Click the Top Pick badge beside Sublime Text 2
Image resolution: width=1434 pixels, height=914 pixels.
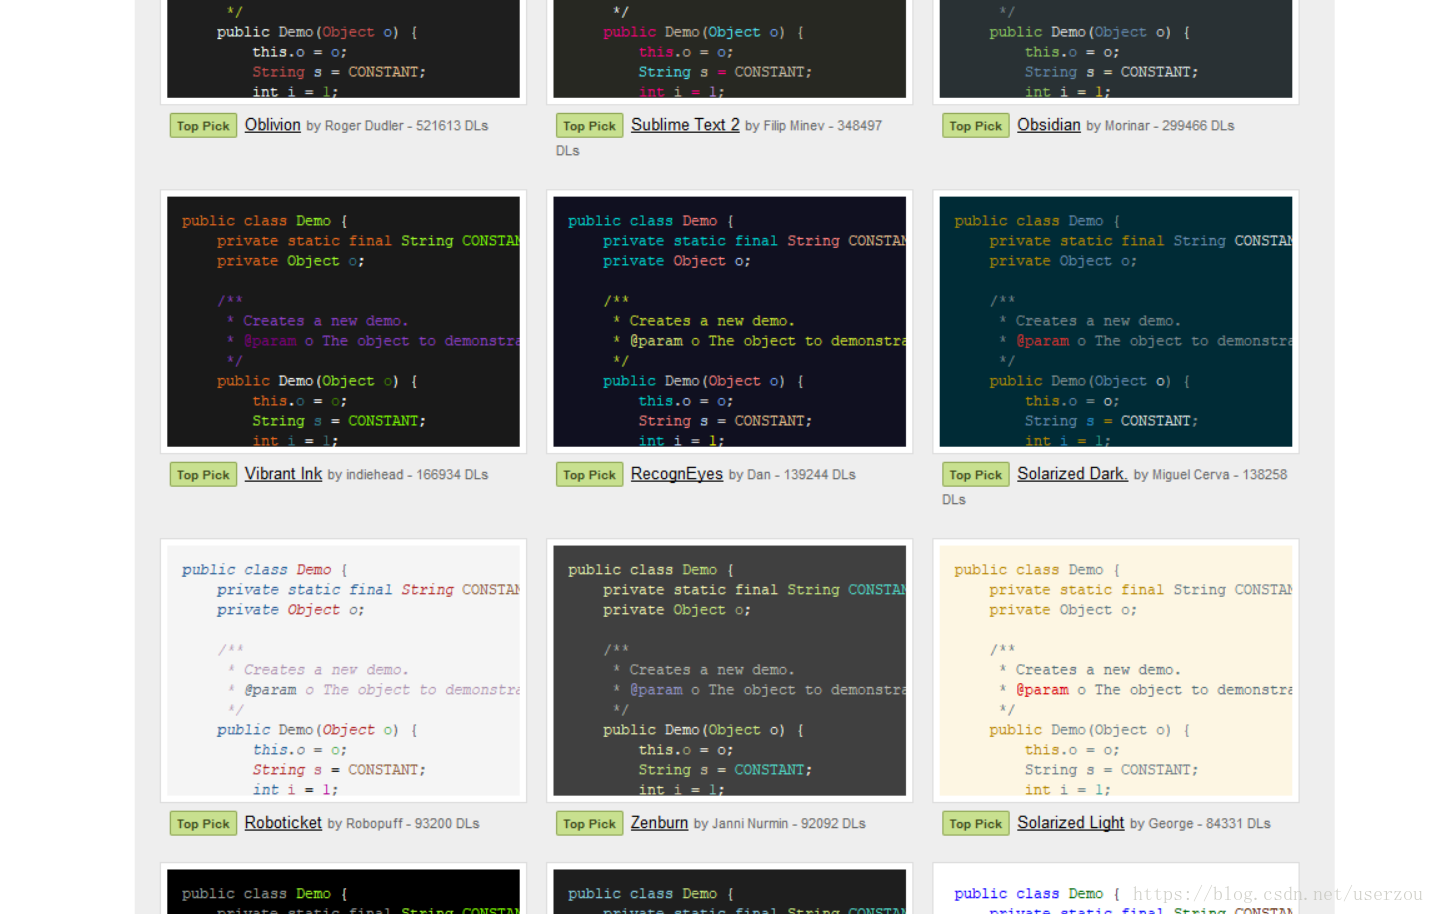589,126
